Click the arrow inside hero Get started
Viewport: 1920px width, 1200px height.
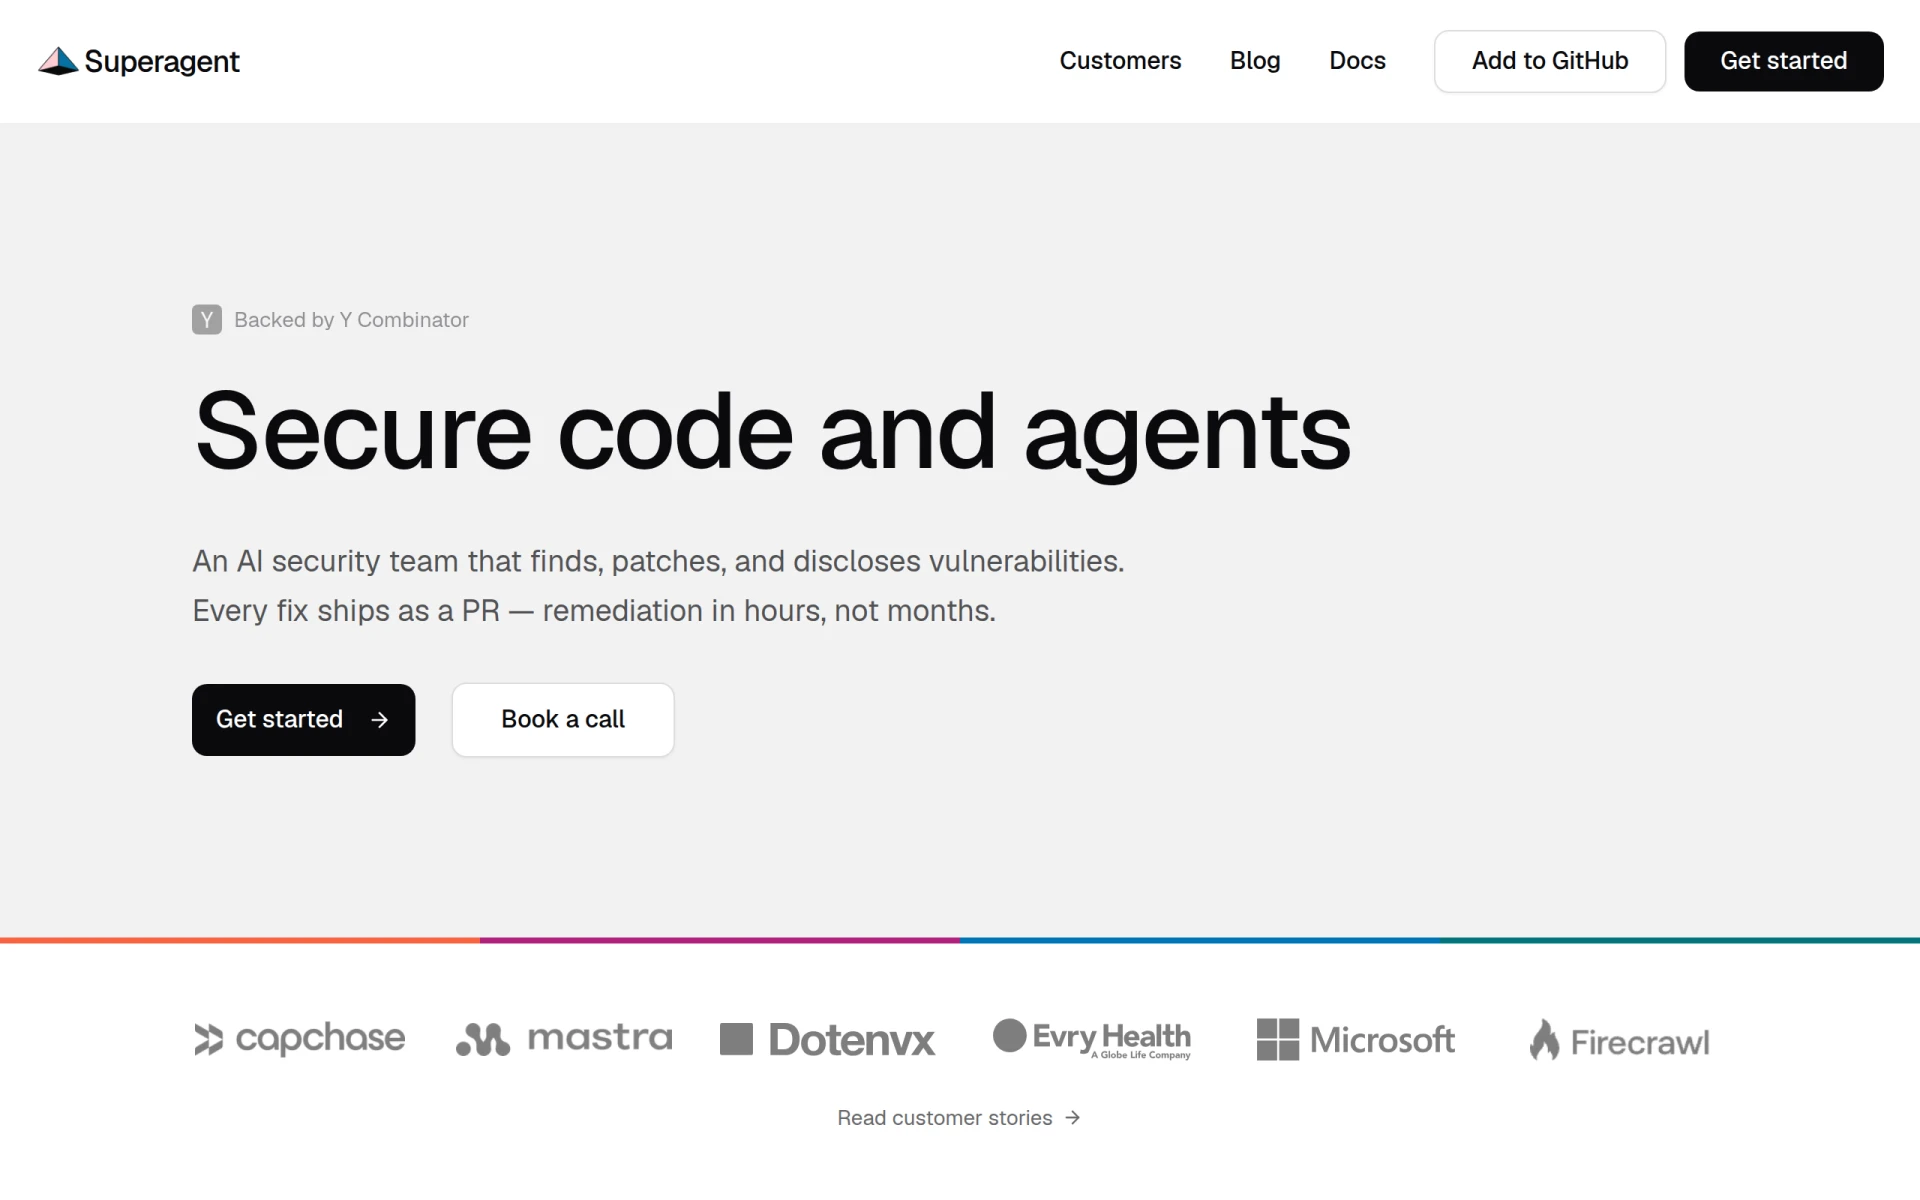pos(379,720)
